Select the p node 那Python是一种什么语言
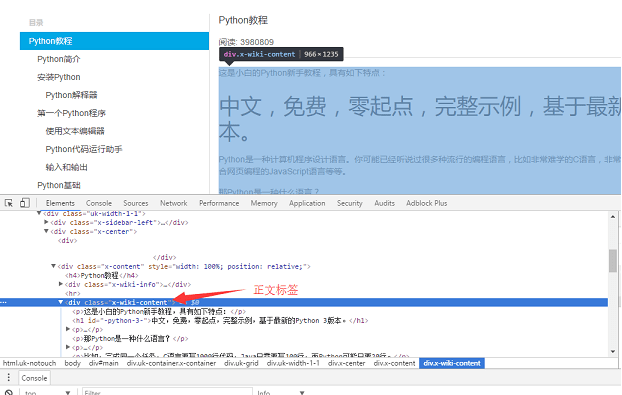The image size is (622, 395). [130, 338]
